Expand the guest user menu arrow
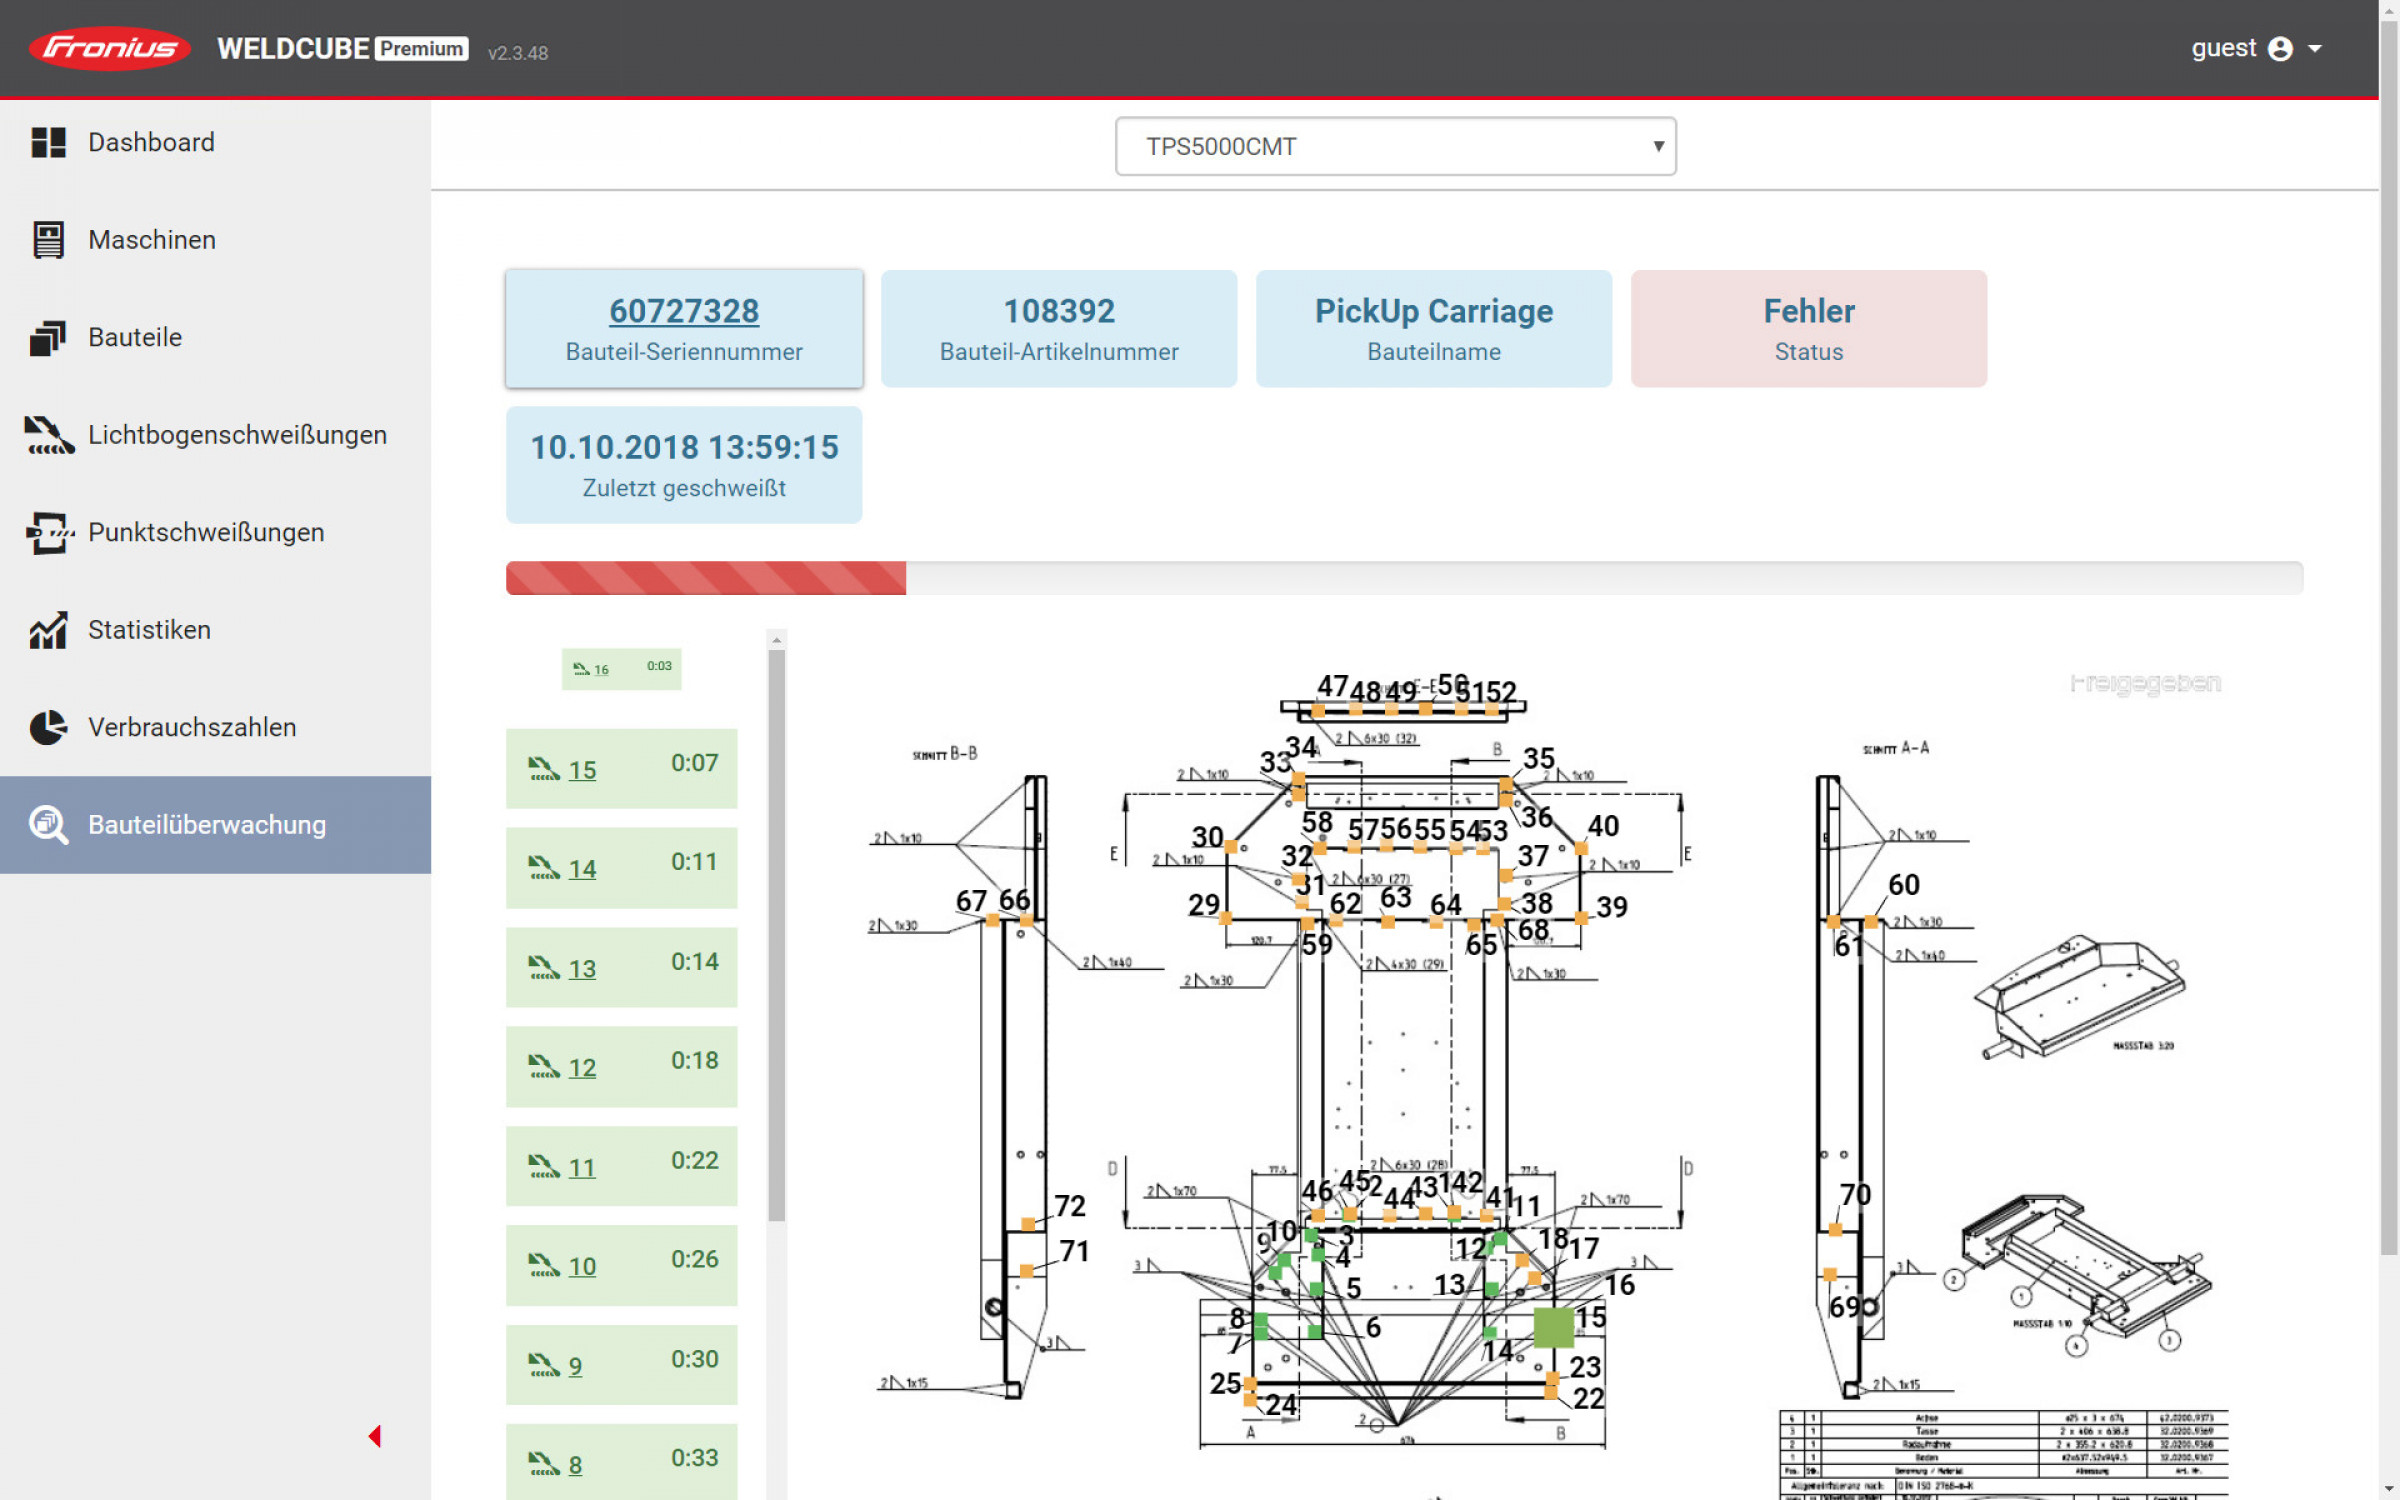Image resolution: width=2400 pixels, height=1500 pixels. point(2315,49)
